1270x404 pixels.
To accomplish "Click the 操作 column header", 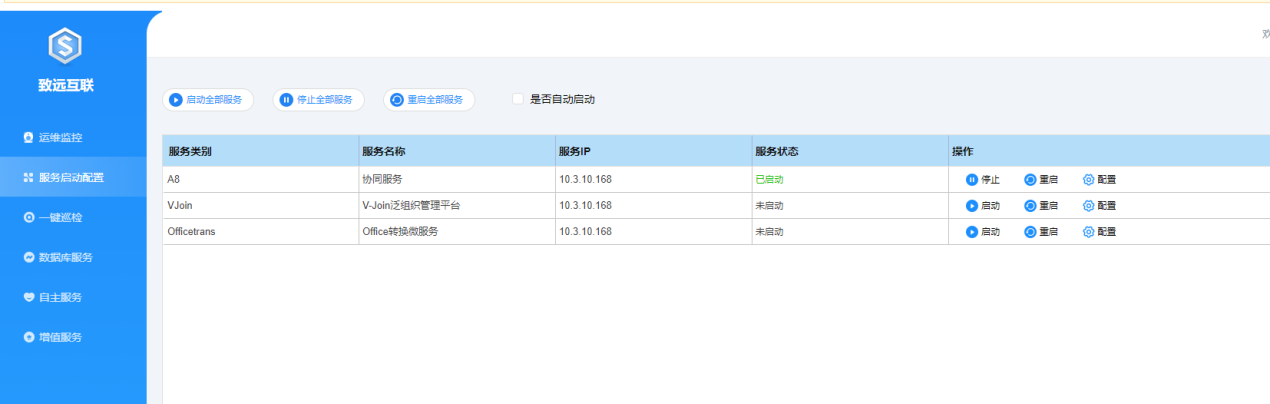I will click(x=1109, y=152).
